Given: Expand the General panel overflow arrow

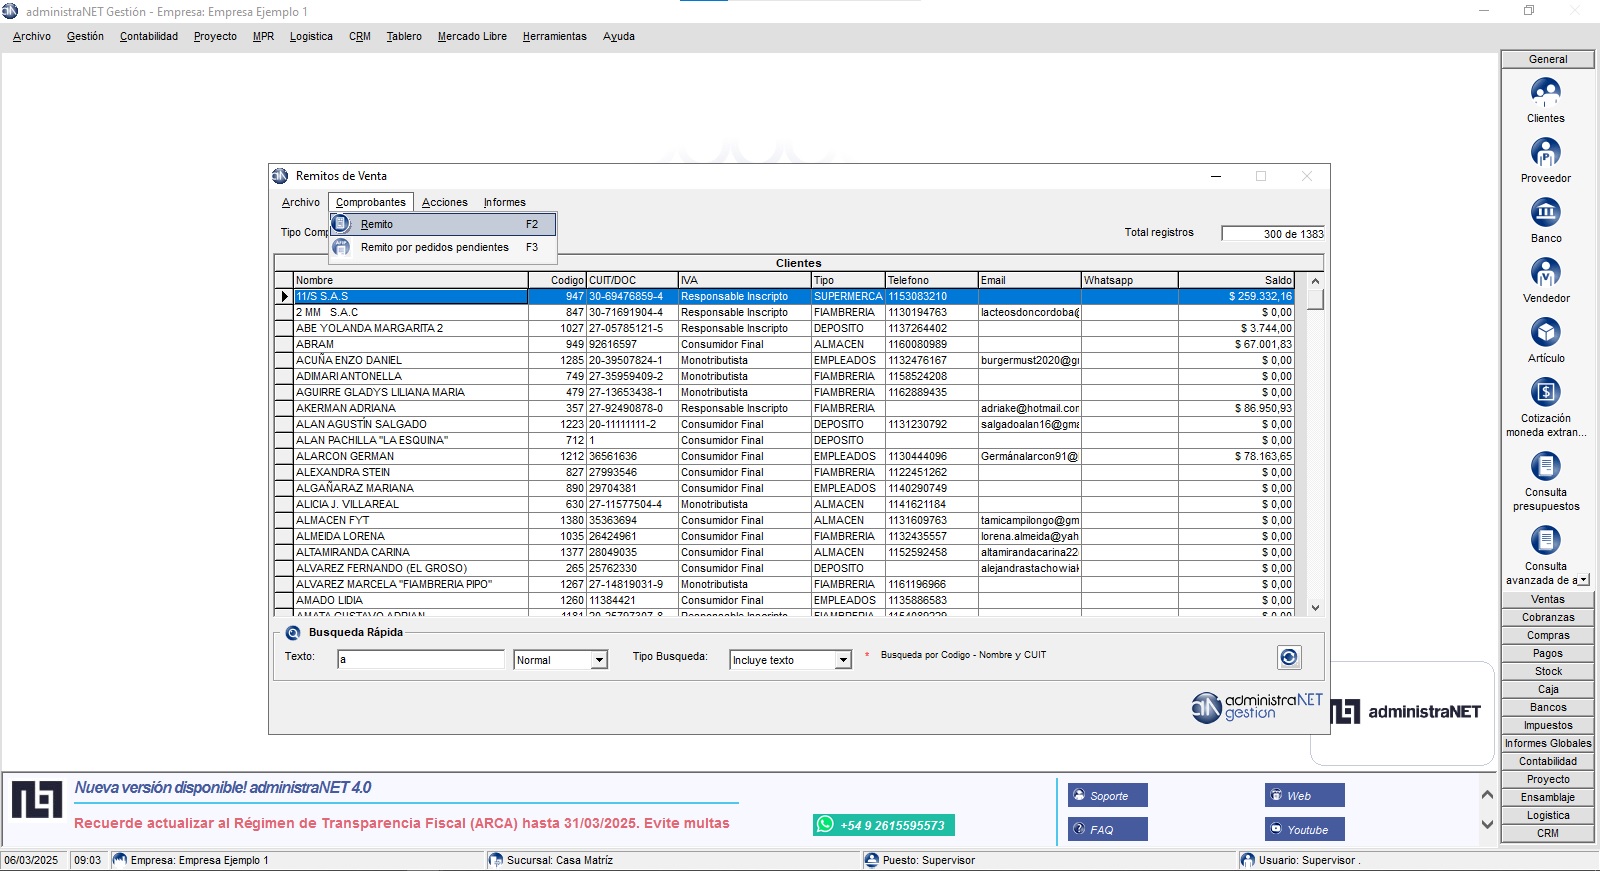Looking at the screenshot, I should click(x=1584, y=580).
